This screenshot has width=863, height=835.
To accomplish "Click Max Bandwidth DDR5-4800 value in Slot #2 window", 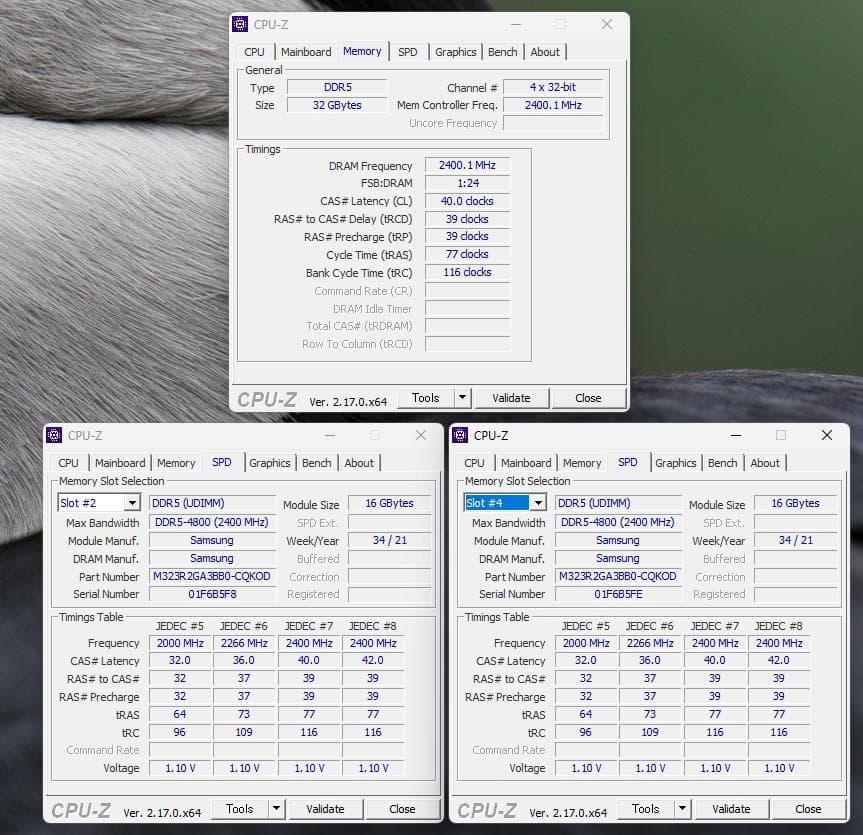I will point(212,522).
